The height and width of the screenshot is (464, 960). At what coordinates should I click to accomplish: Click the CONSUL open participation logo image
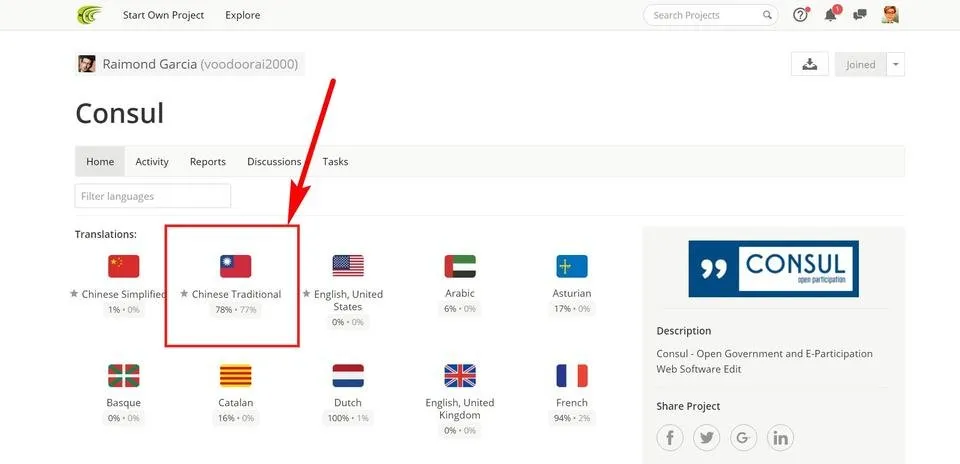tap(773, 268)
